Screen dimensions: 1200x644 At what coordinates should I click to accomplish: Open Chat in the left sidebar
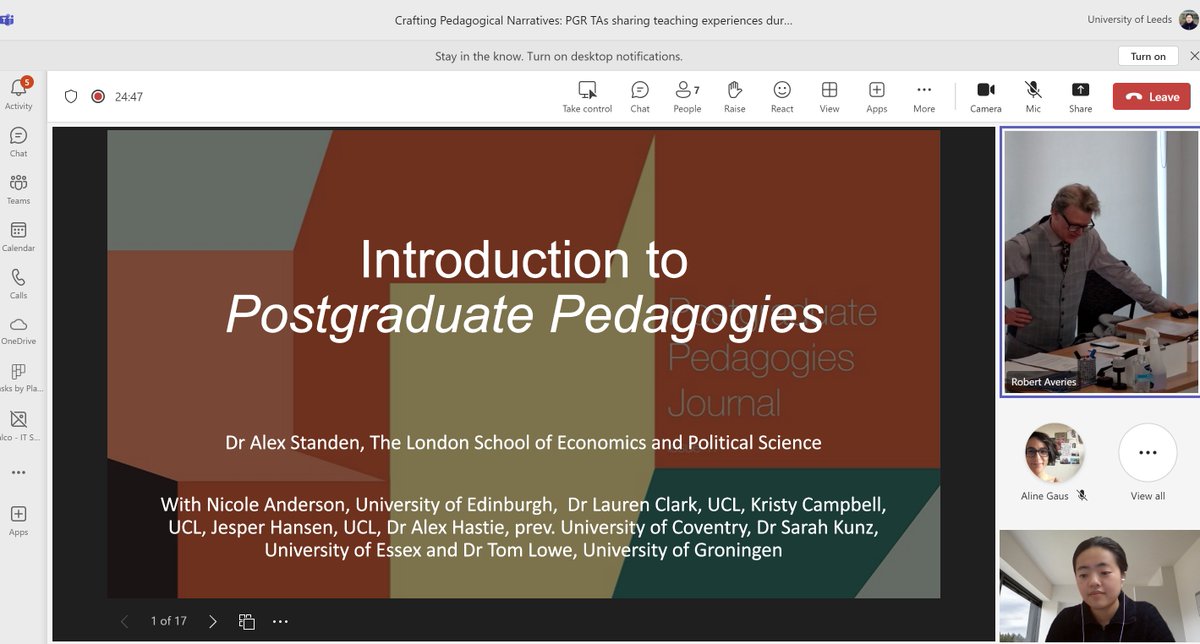coord(18,142)
